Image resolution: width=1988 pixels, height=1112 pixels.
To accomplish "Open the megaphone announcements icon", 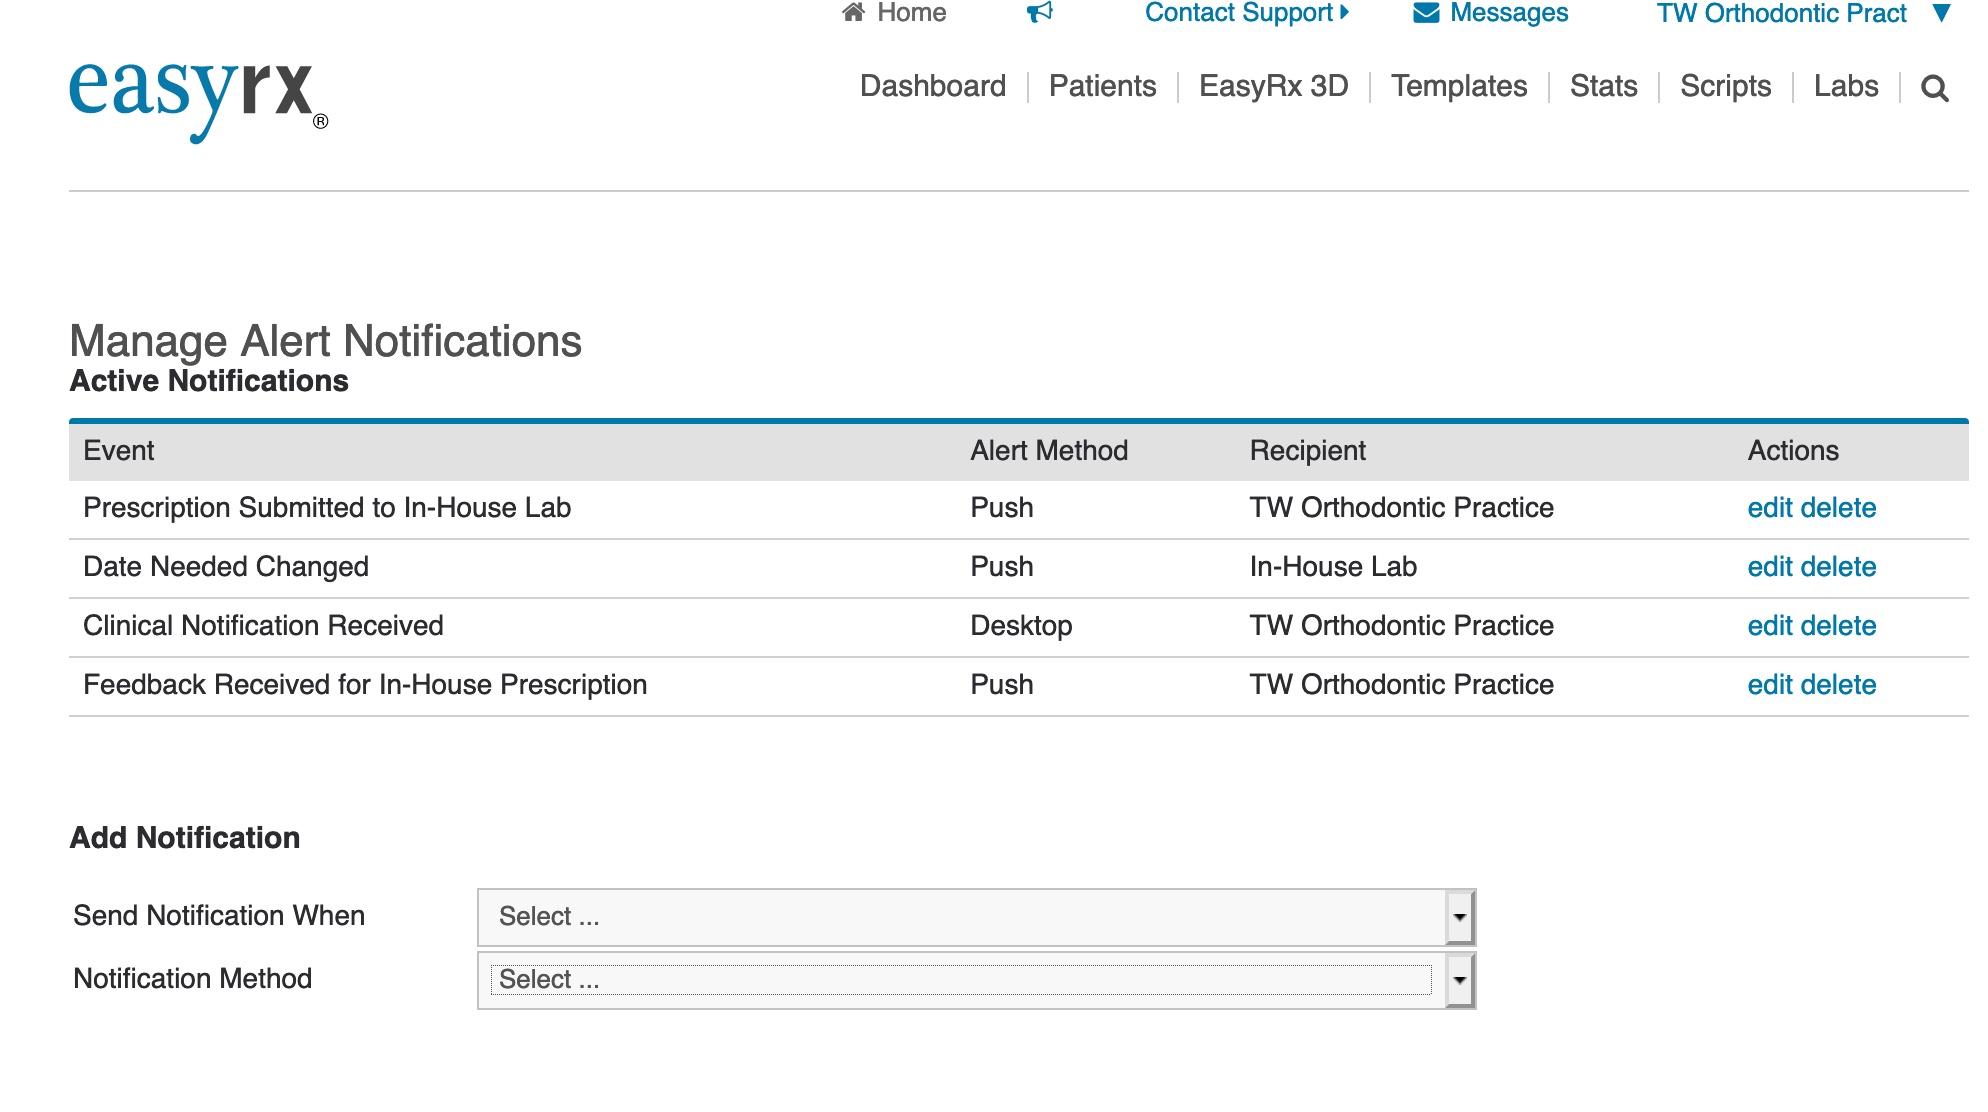I will [1040, 13].
